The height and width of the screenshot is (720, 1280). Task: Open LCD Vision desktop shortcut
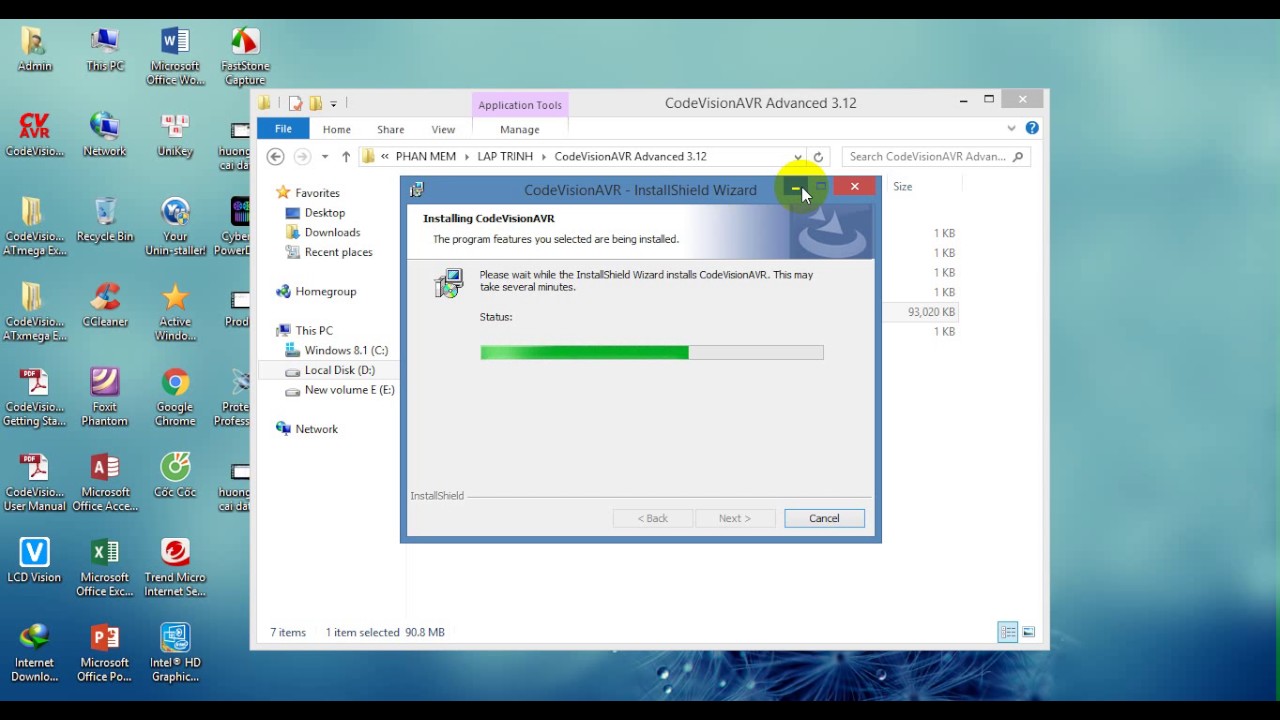34,560
